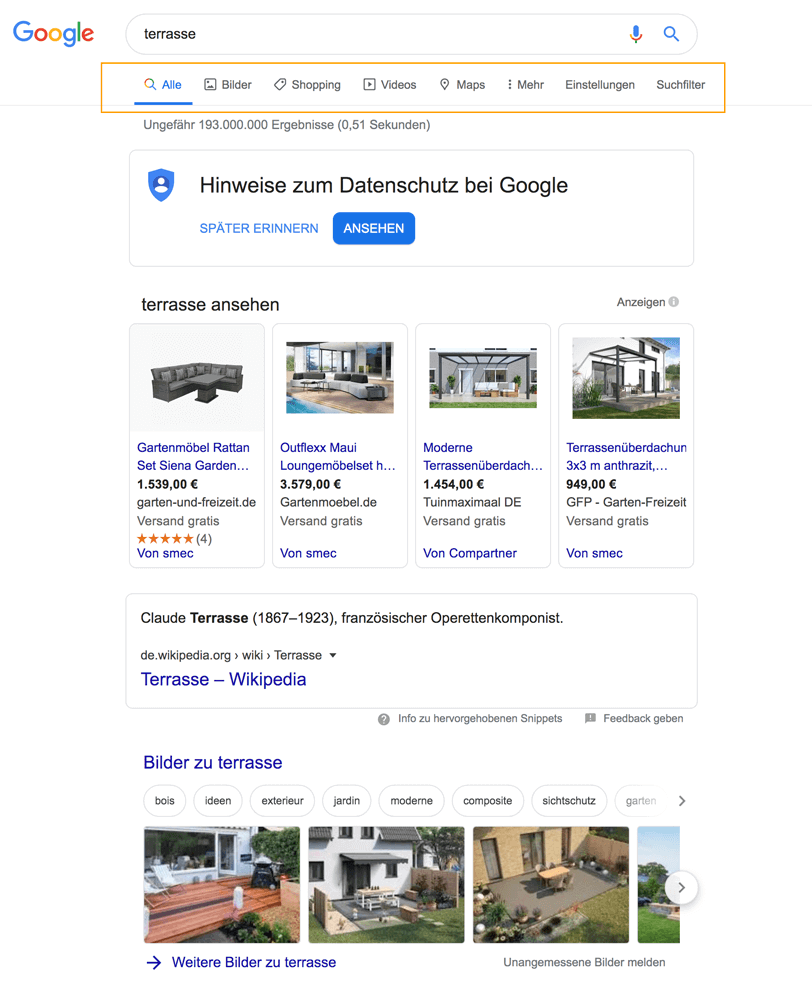Click the Maps pin icon
The height and width of the screenshot is (992, 812).
[x=442, y=84]
